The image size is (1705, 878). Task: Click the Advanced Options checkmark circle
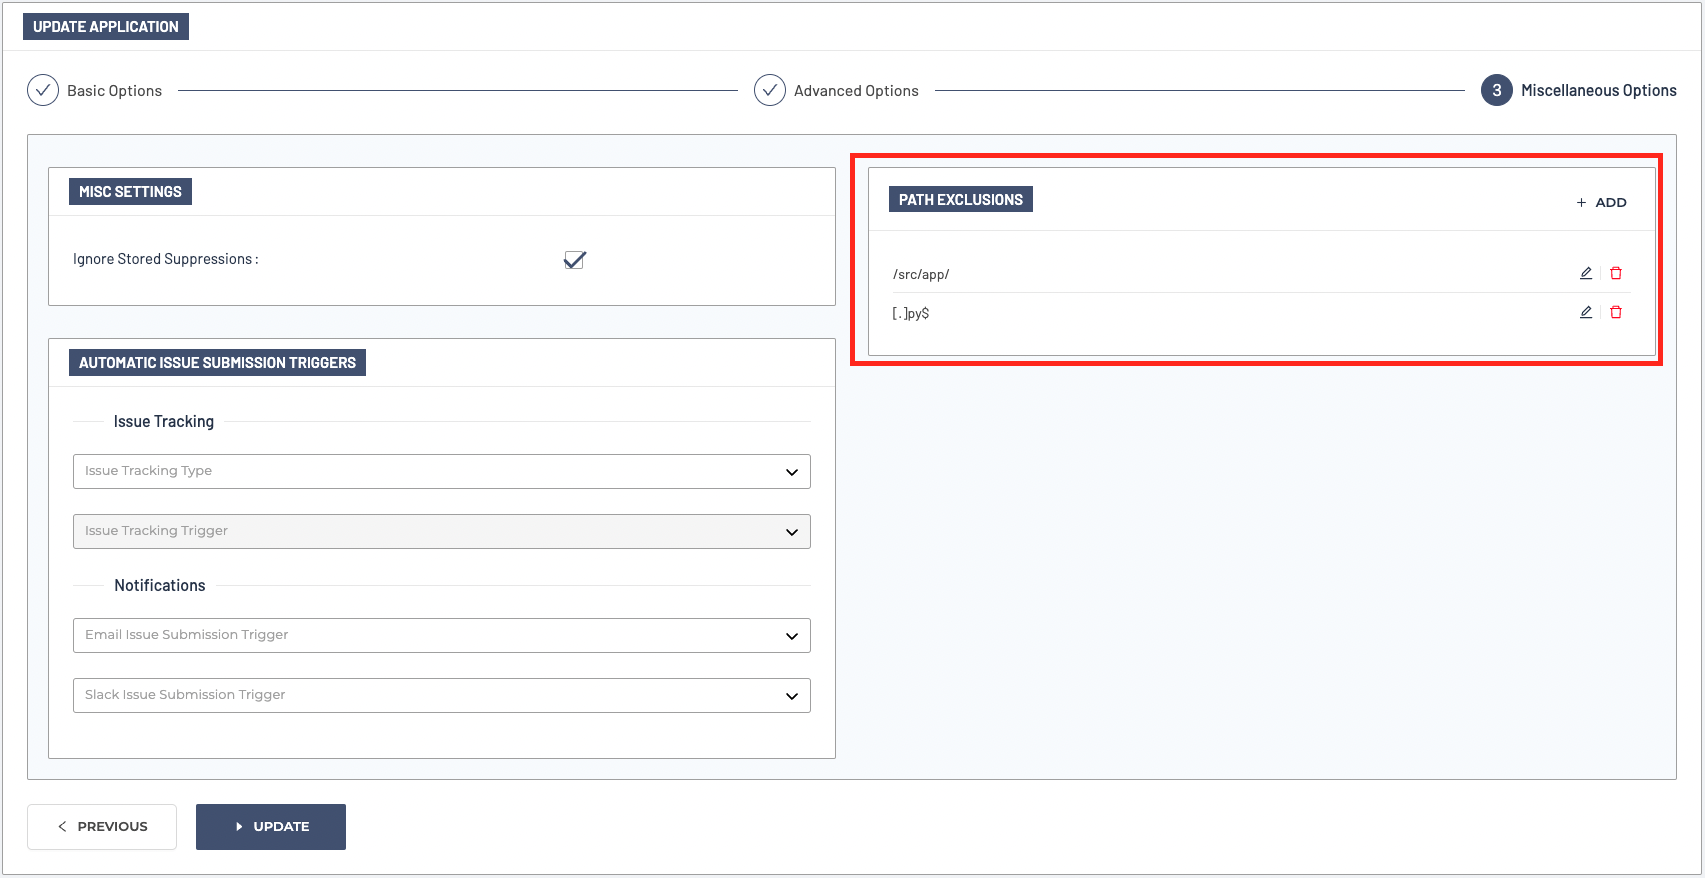[769, 90]
